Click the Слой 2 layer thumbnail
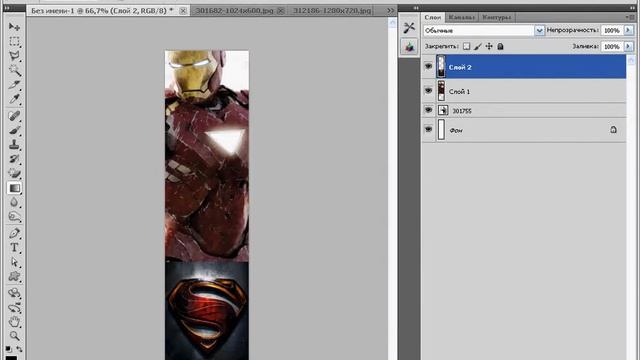The height and width of the screenshot is (360, 640). (441, 67)
